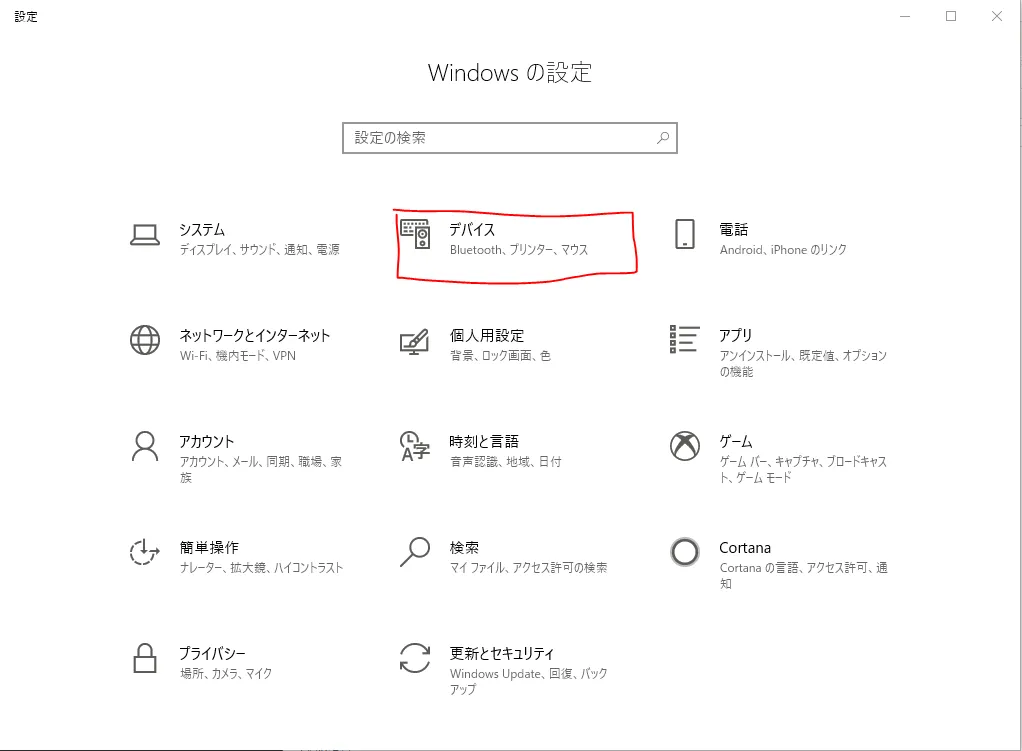
Task: Click 'ディスプレイ、サウンド、通知、電源' description
Action: click(259, 249)
